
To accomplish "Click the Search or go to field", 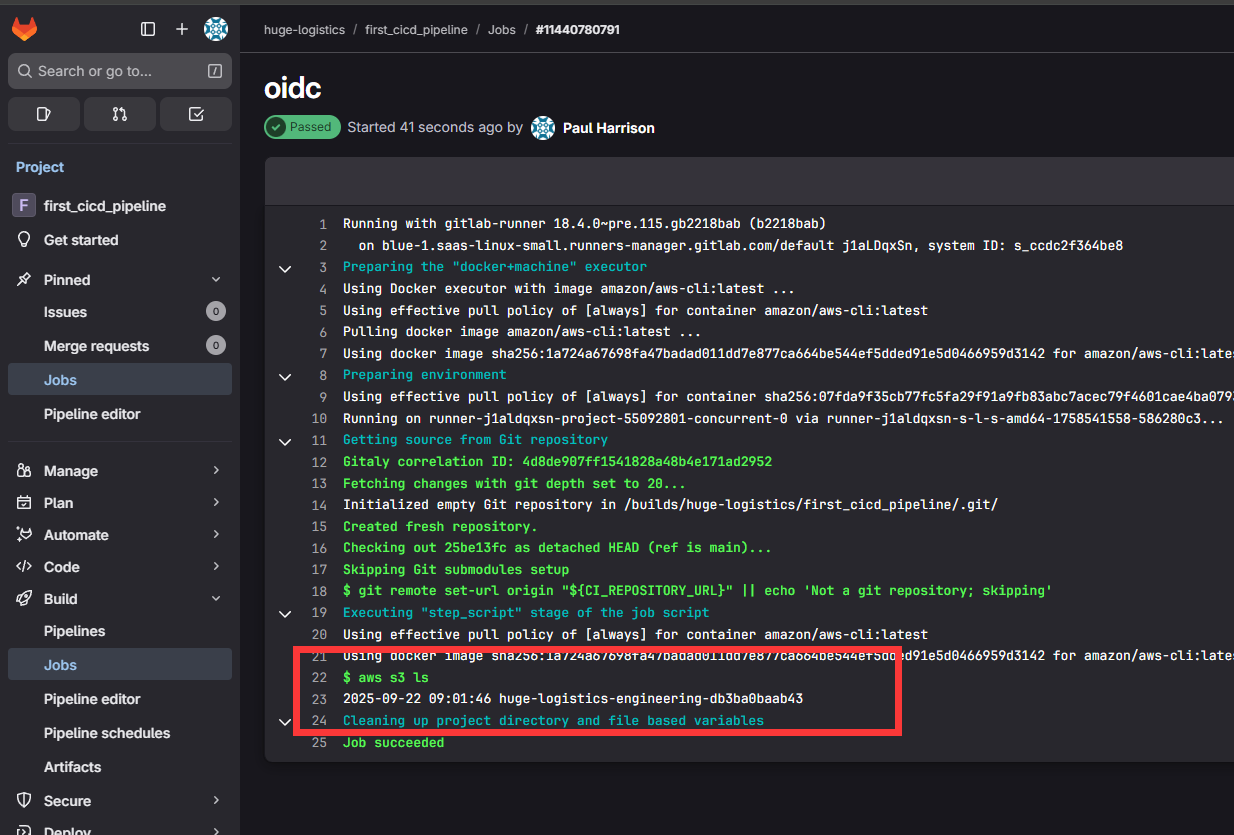I will click(x=120, y=71).
